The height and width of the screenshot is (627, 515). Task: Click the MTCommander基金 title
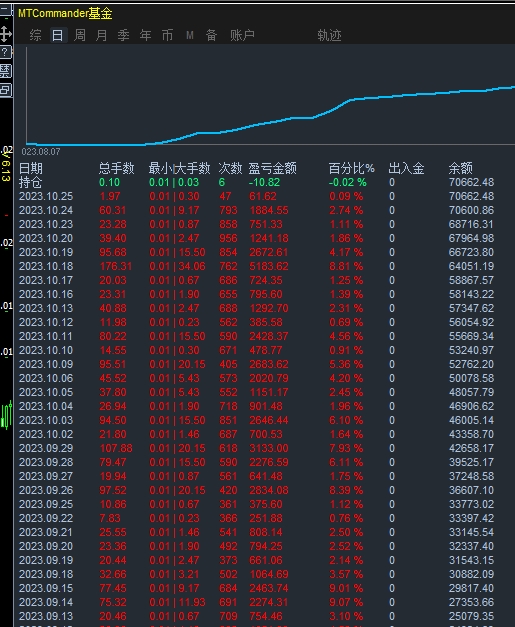(65, 13)
